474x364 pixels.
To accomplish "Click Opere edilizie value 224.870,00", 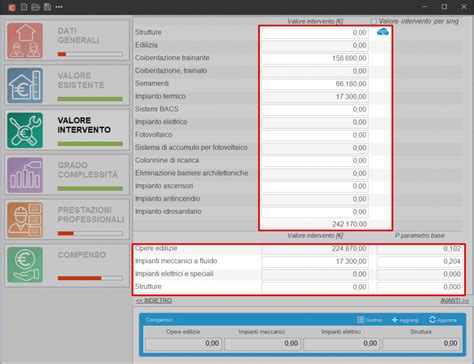I will pyautogui.click(x=315, y=249).
